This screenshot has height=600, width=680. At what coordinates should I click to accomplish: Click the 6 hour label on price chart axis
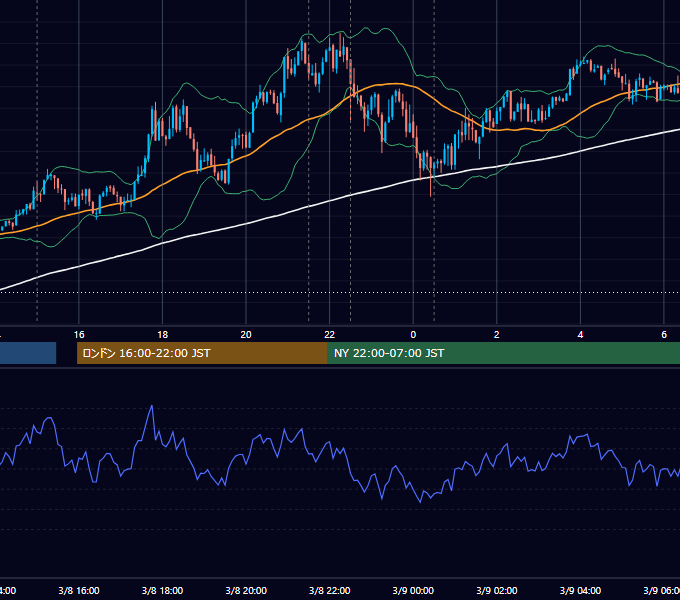pos(664,335)
